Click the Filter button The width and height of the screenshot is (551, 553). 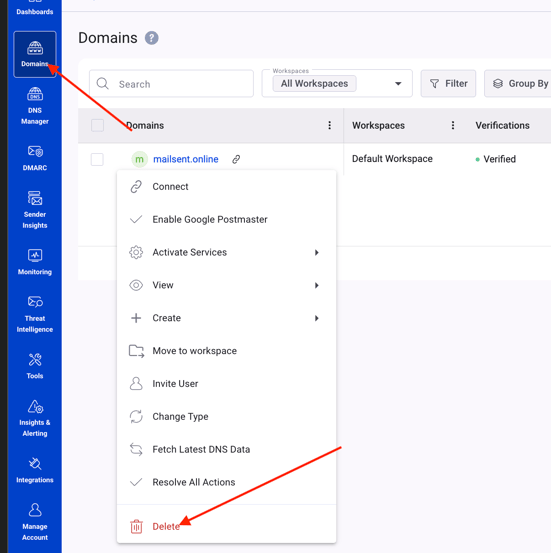(x=448, y=84)
